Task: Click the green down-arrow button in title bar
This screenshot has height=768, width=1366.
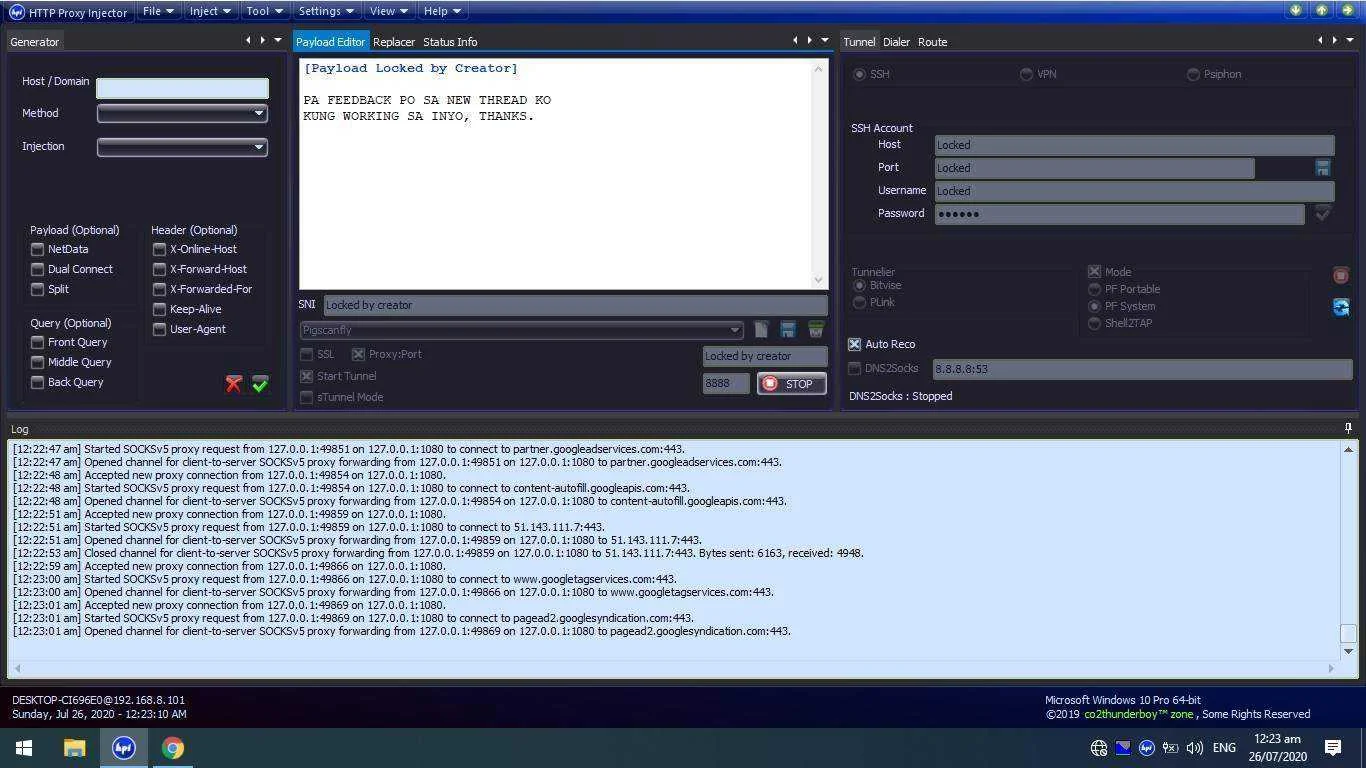Action: pyautogui.click(x=1296, y=10)
